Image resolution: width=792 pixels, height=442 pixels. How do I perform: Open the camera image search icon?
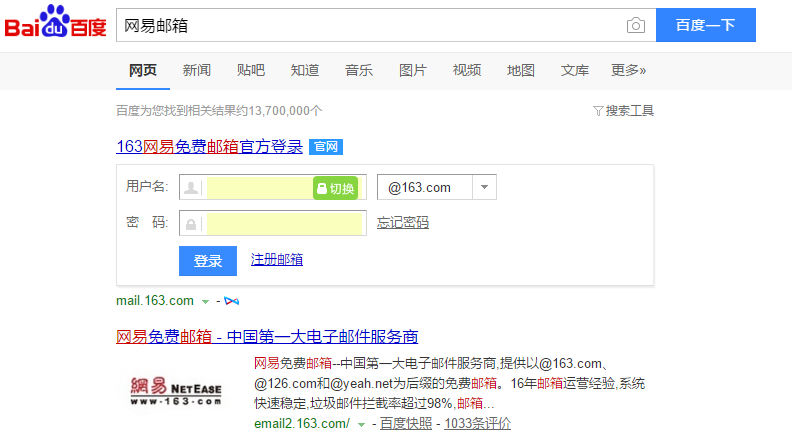635,25
